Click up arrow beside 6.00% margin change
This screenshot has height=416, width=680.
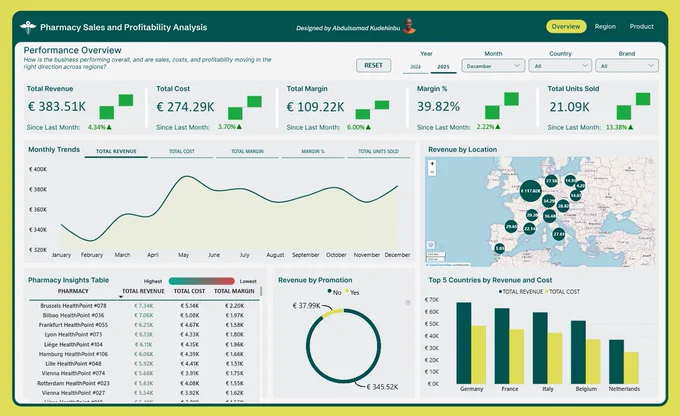tap(368, 127)
